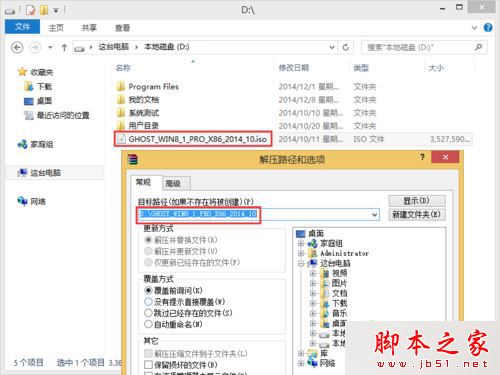Sort by 类型 column header

[361, 68]
